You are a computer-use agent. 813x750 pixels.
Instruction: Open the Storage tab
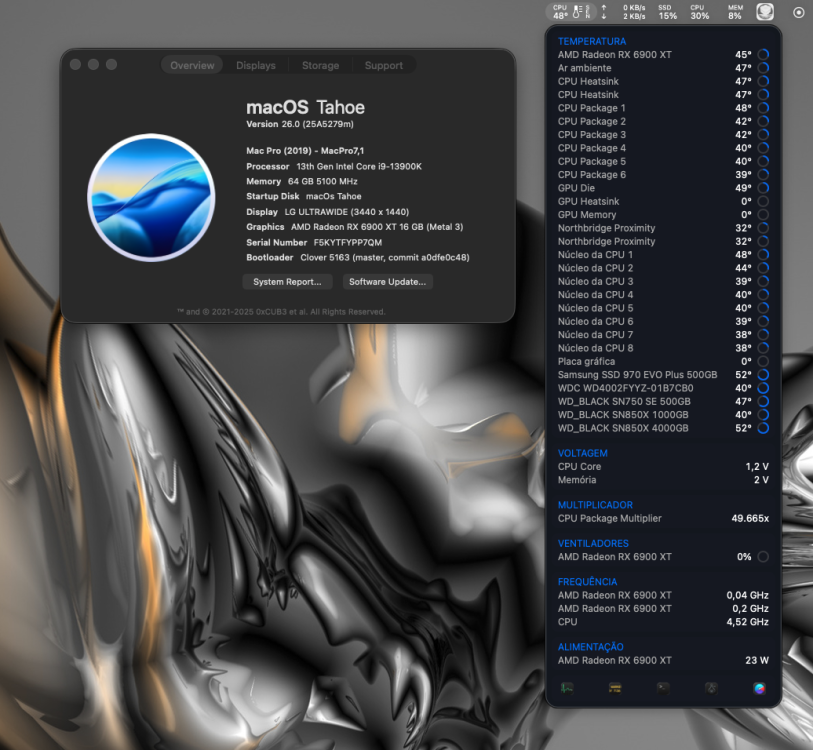[320, 65]
